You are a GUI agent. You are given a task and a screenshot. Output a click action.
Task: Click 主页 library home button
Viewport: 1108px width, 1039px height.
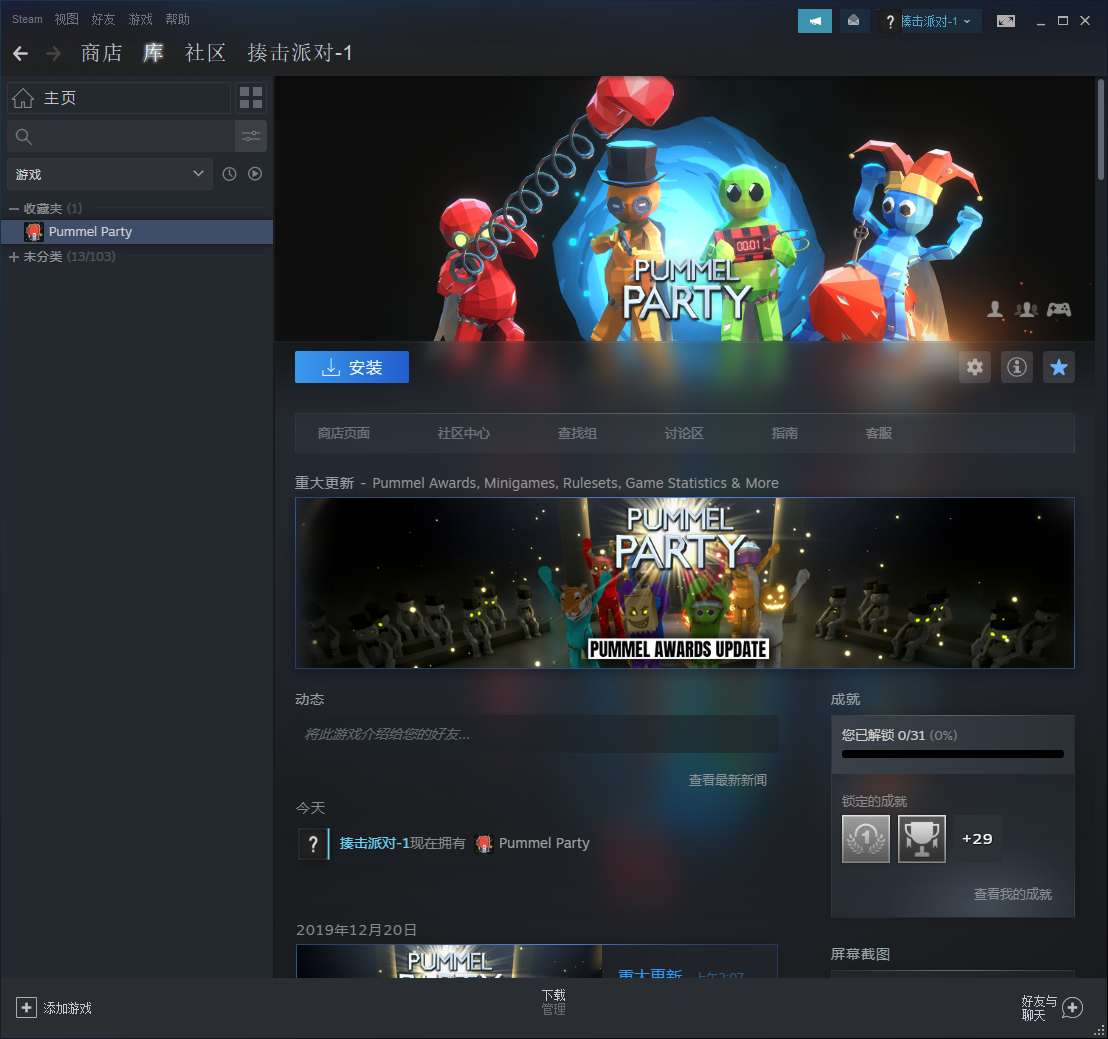coord(119,98)
